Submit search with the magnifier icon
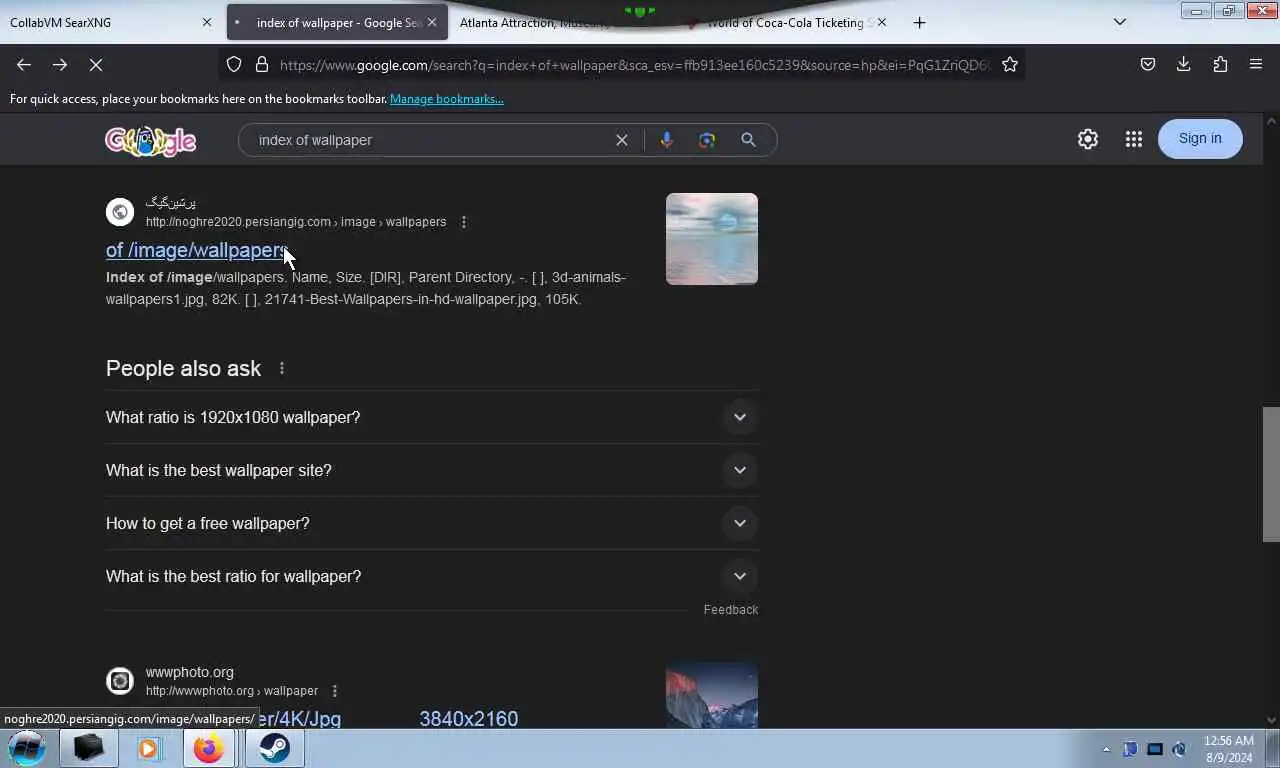Screen dimensions: 1280x768 click(x=748, y=140)
